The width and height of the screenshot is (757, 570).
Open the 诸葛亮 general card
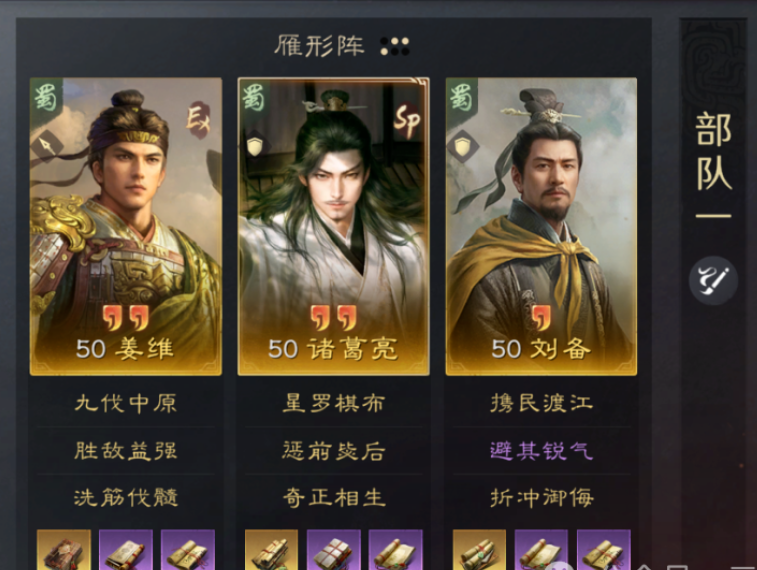334,226
